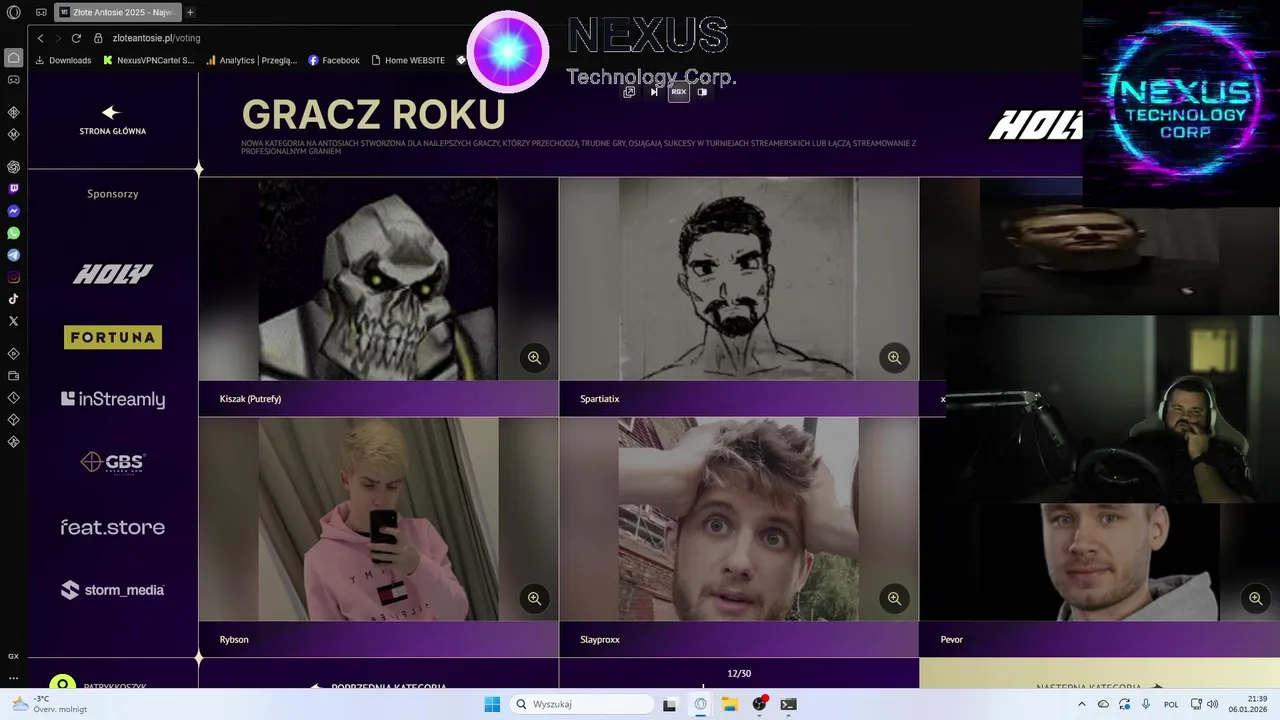
Task: Open sidebar three-dots more options
Action: [13, 676]
